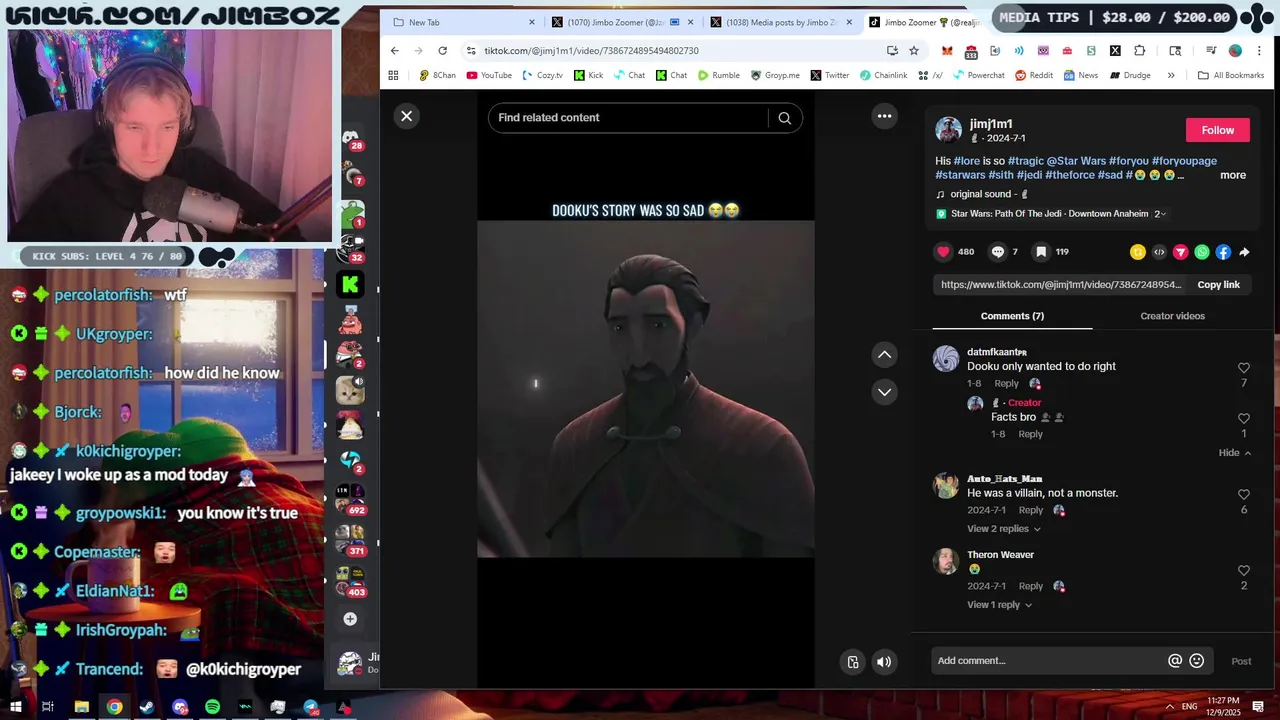Switch to Comments (7) tab
Viewport: 1280px width, 720px height.
pyautogui.click(x=1012, y=316)
